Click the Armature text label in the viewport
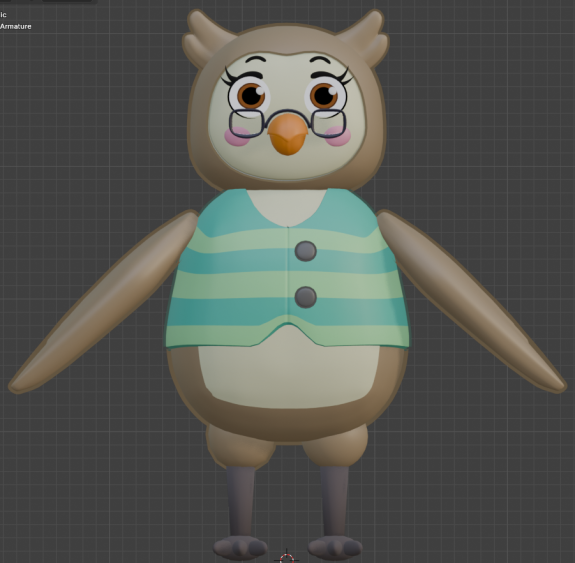 (15, 26)
